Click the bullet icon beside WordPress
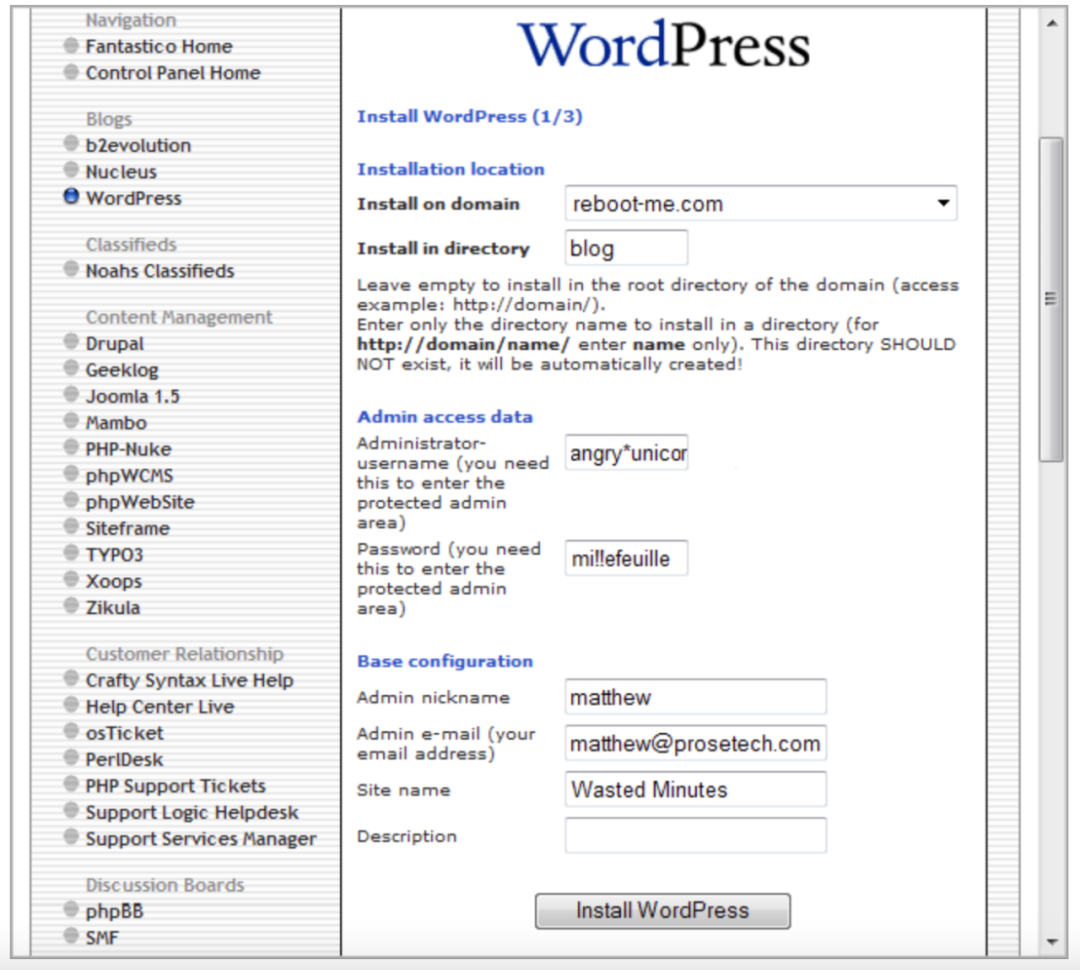The image size is (1080, 970). (71, 197)
